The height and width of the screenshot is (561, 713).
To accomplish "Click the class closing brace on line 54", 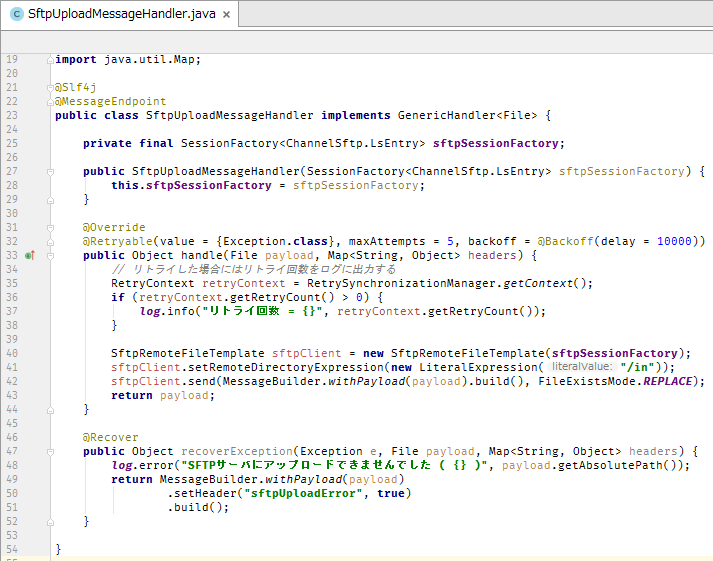I will coord(58,549).
